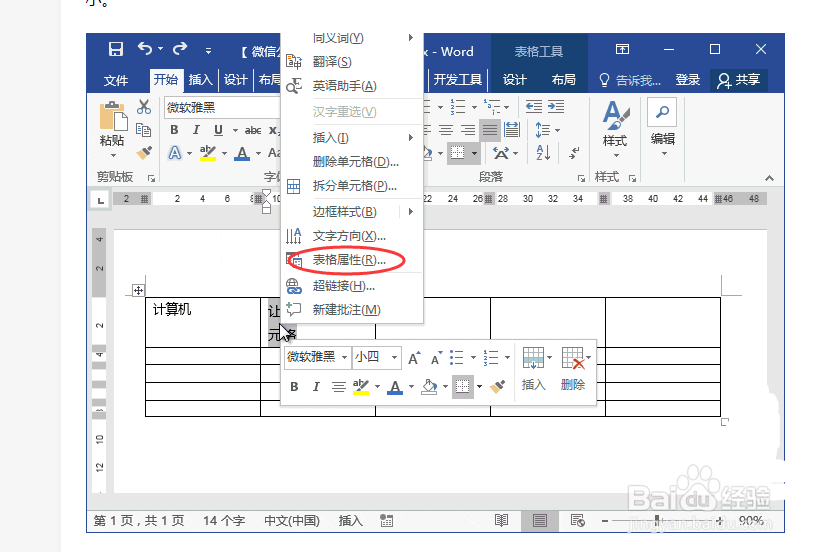This screenshot has width=818, height=552.
Task: Choose Translate (翻译) in context menu
Action: coord(353,62)
